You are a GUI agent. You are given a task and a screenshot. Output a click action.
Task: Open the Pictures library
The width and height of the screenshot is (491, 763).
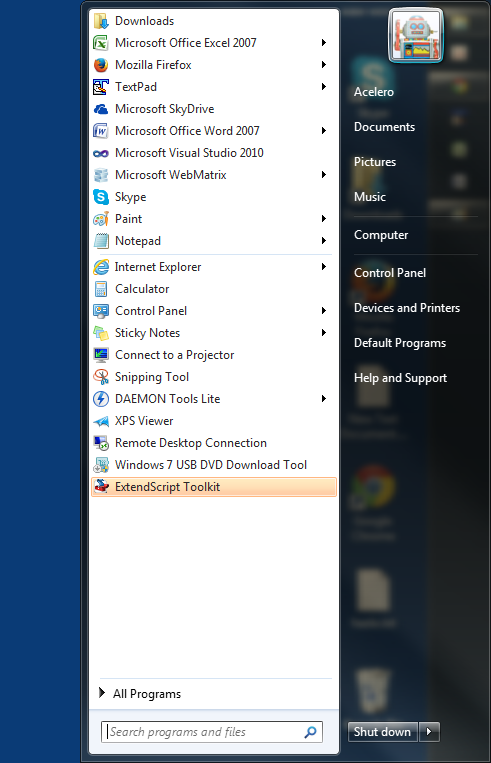(x=375, y=162)
